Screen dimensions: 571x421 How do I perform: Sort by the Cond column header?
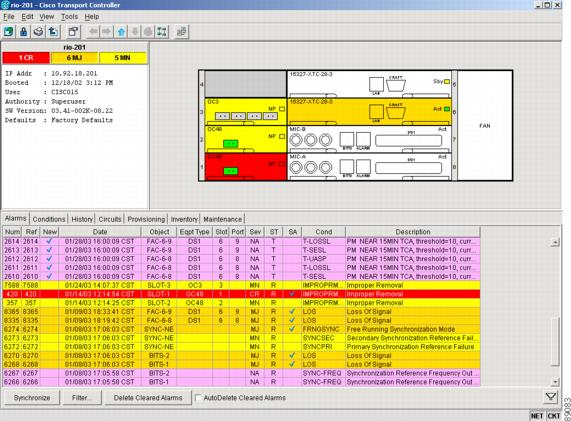[x=323, y=232]
